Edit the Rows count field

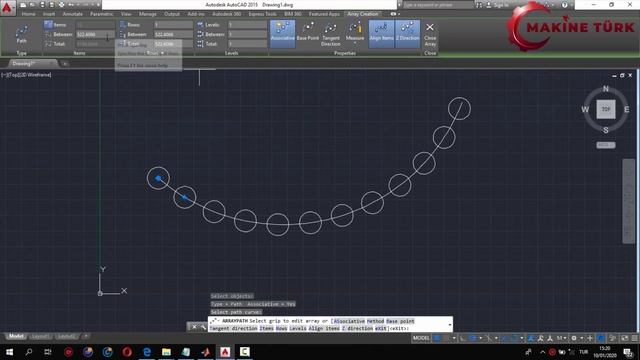173,25
